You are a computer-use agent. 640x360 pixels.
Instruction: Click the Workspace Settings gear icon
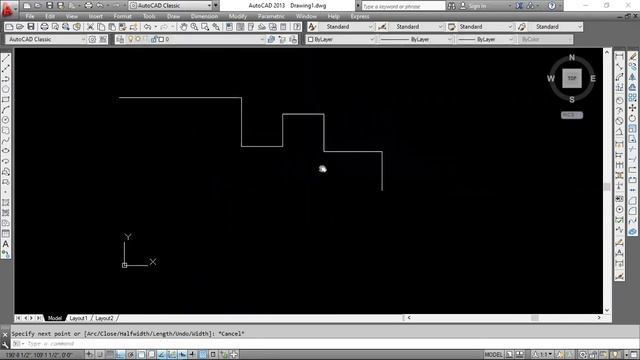(92, 39)
